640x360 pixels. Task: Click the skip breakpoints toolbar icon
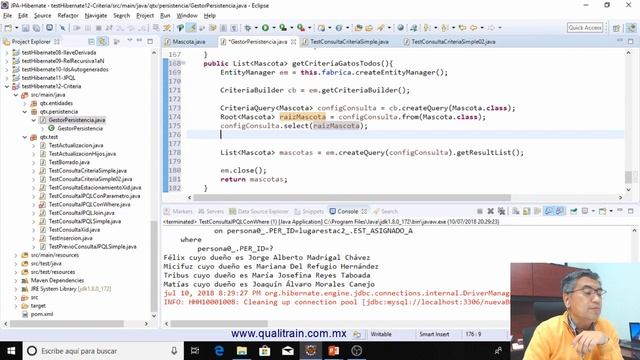pos(62,28)
